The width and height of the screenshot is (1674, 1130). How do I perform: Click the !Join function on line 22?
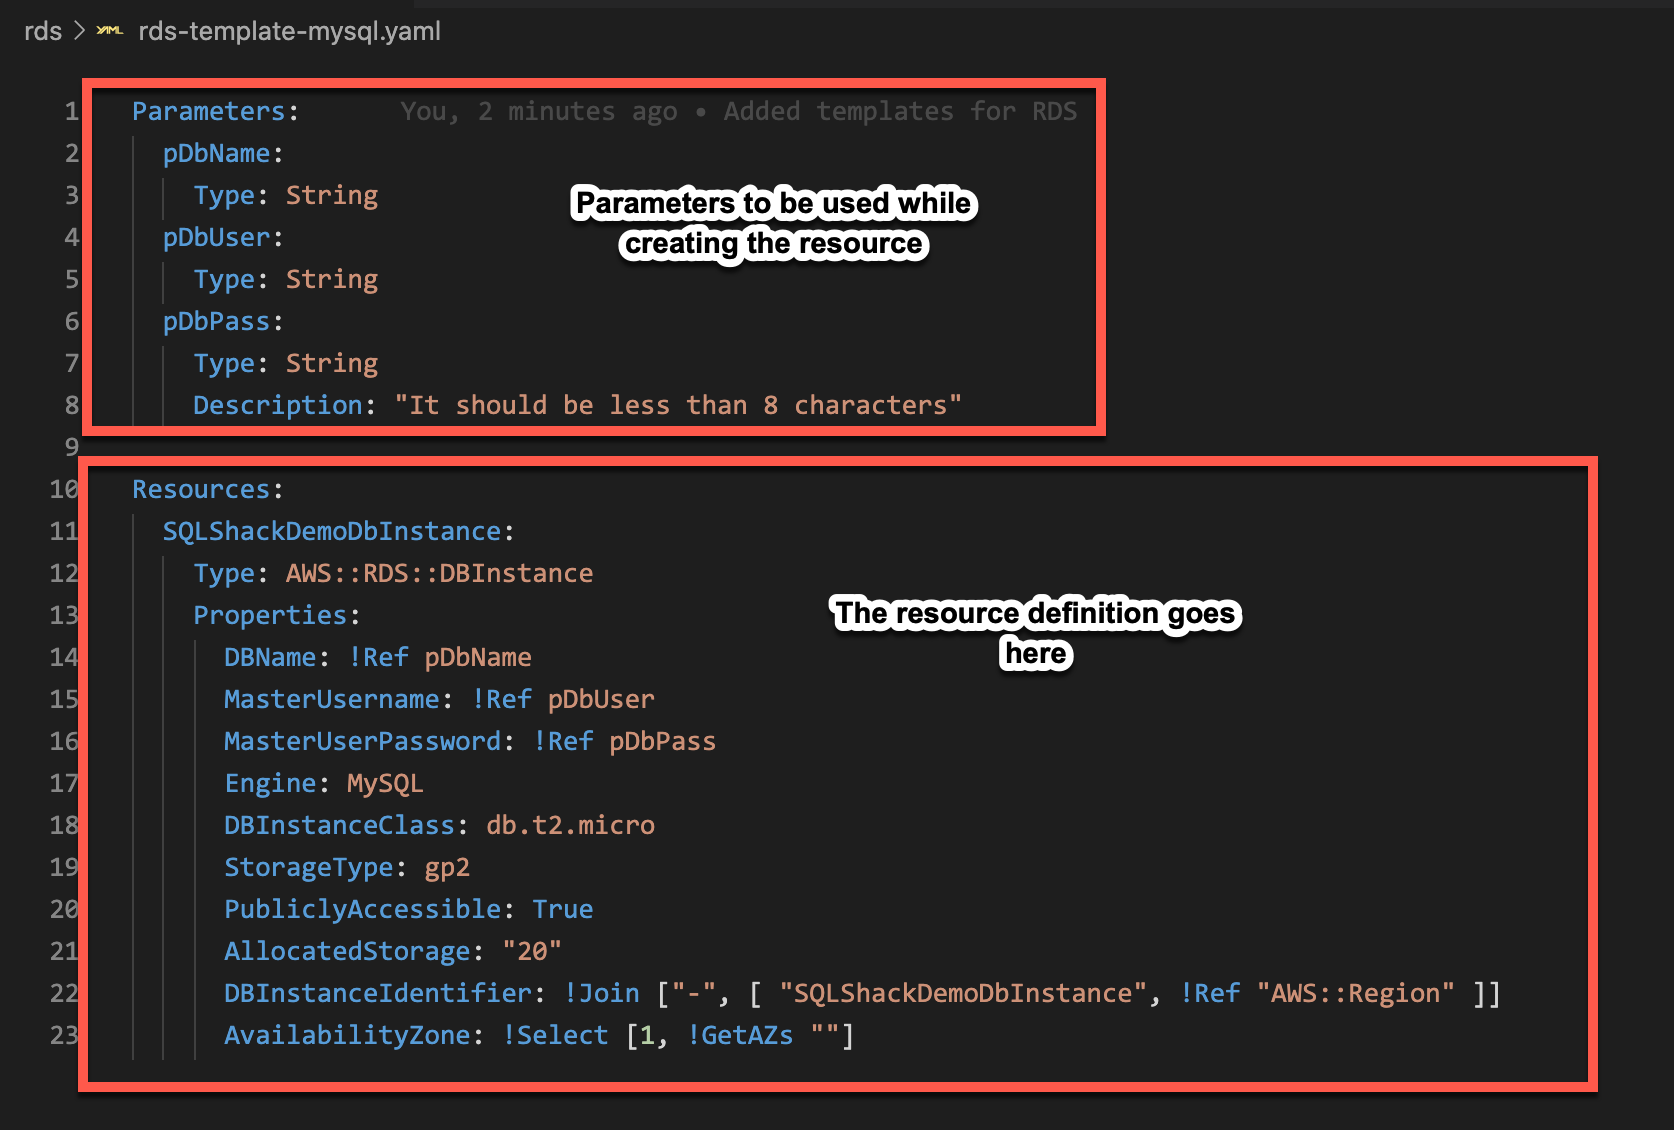tap(602, 993)
